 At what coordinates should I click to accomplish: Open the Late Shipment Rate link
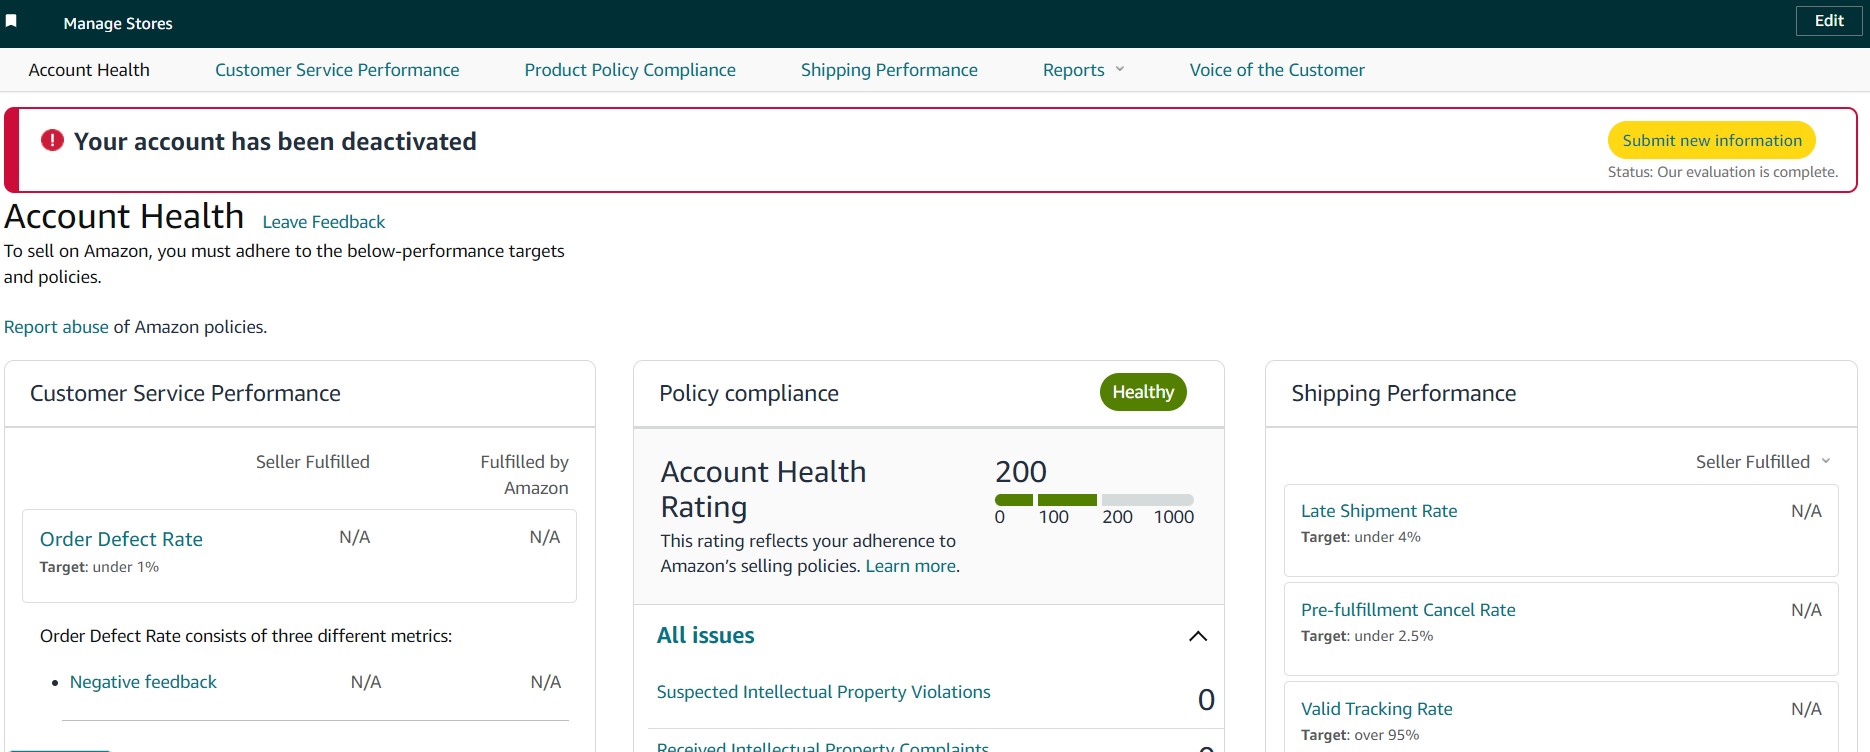pyautogui.click(x=1379, y=511)
